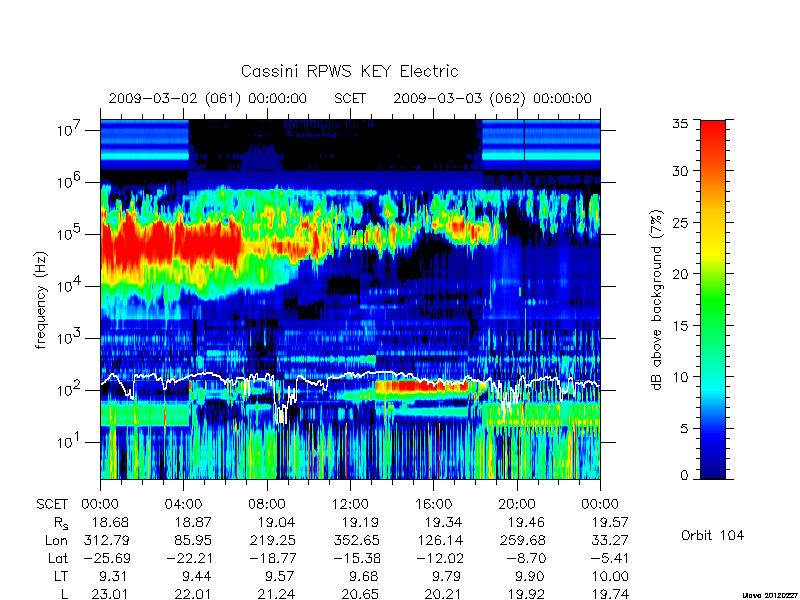Click the 10^4 frequency axis tick label
This screenshot has width=800, height=600.
click(x=70, y=285)
